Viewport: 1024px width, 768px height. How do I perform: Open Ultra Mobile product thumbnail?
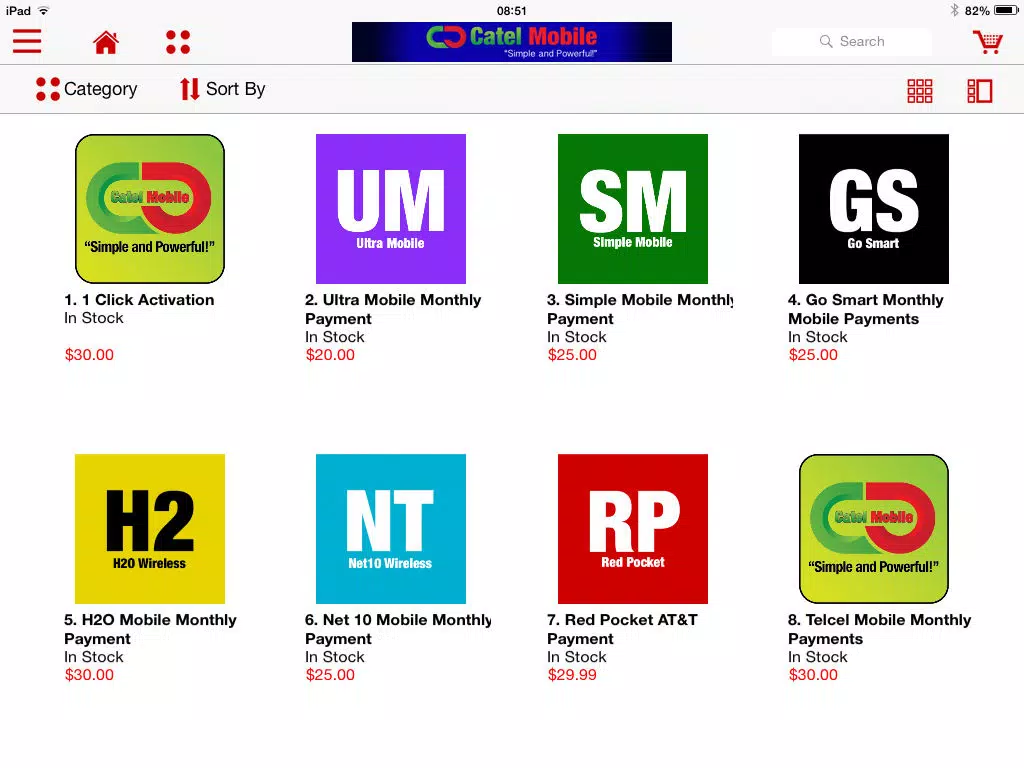pos(391,209)
